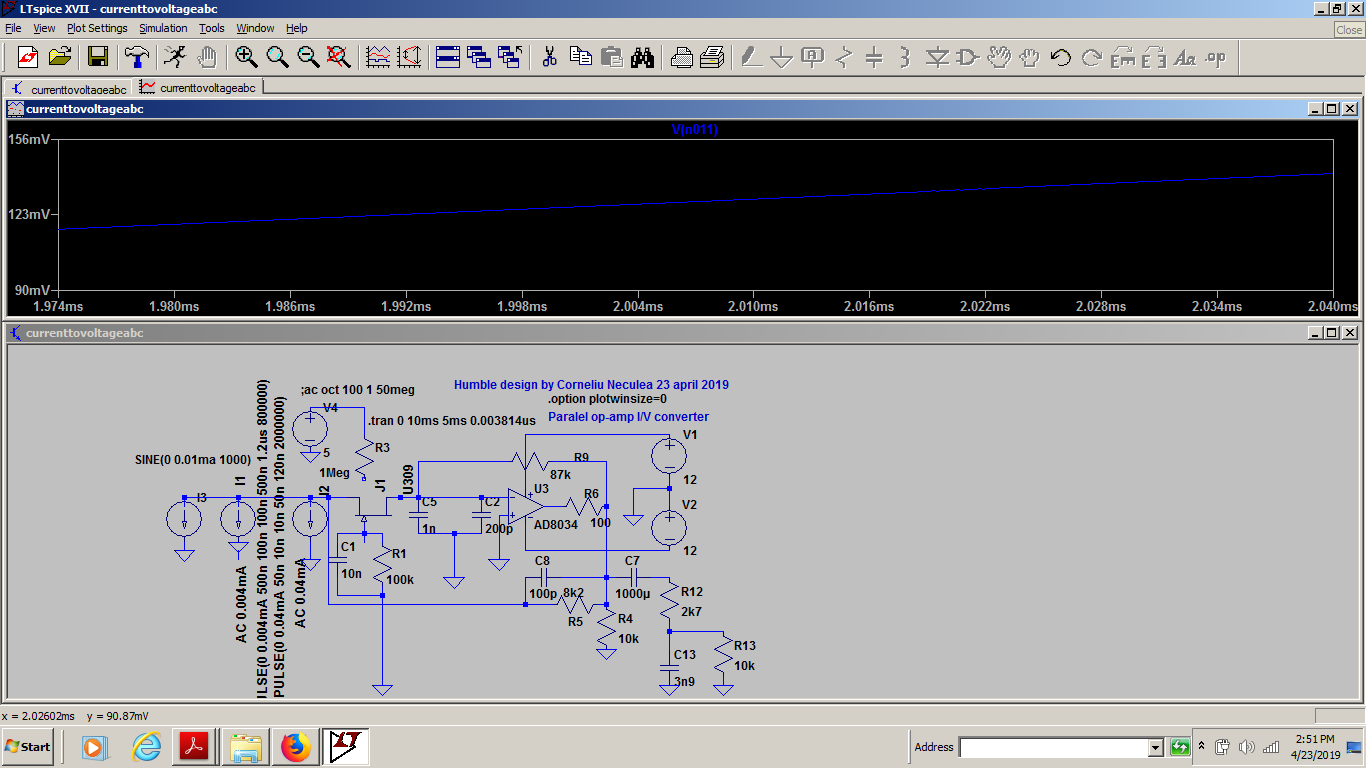
Task: Open Internet Explorer from the taskbar
Action: (147, 746)
